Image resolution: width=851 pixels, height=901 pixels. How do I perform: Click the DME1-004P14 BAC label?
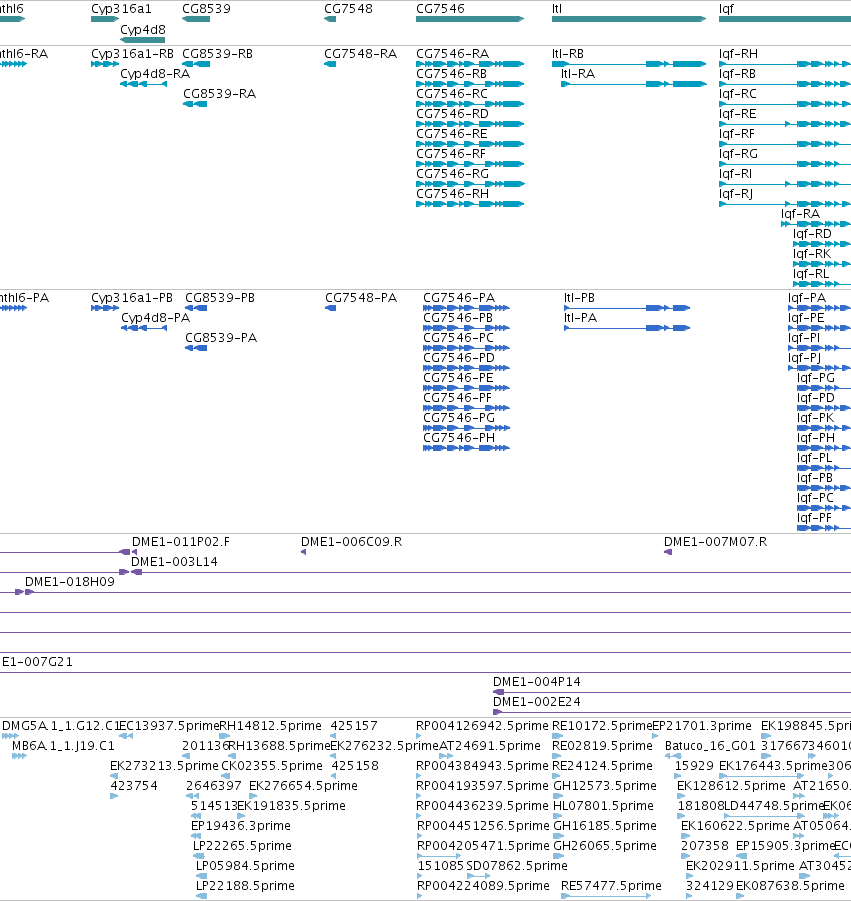click(x=537, y=681)
